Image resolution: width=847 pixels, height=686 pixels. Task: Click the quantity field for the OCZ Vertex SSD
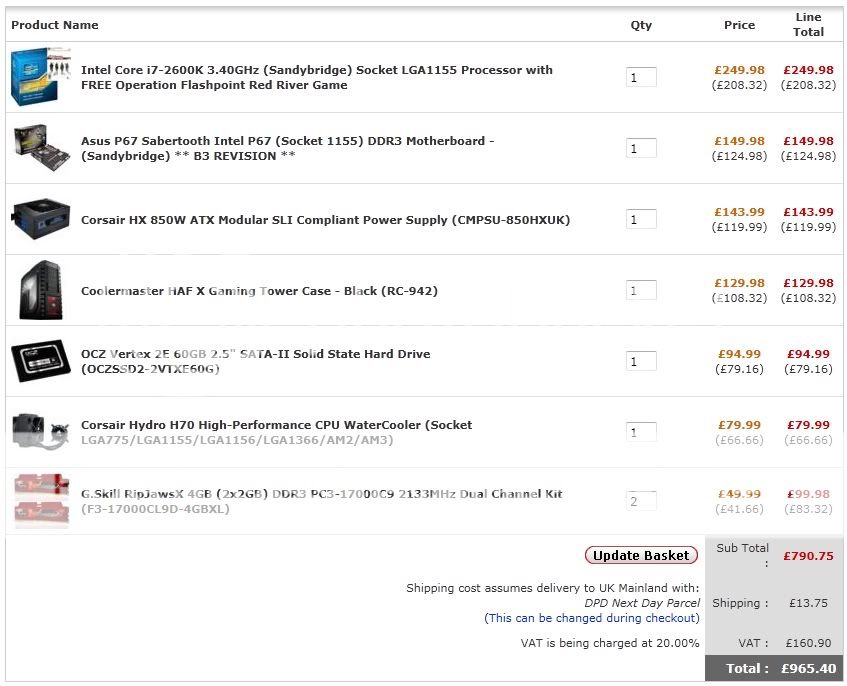tap(641, 361)
